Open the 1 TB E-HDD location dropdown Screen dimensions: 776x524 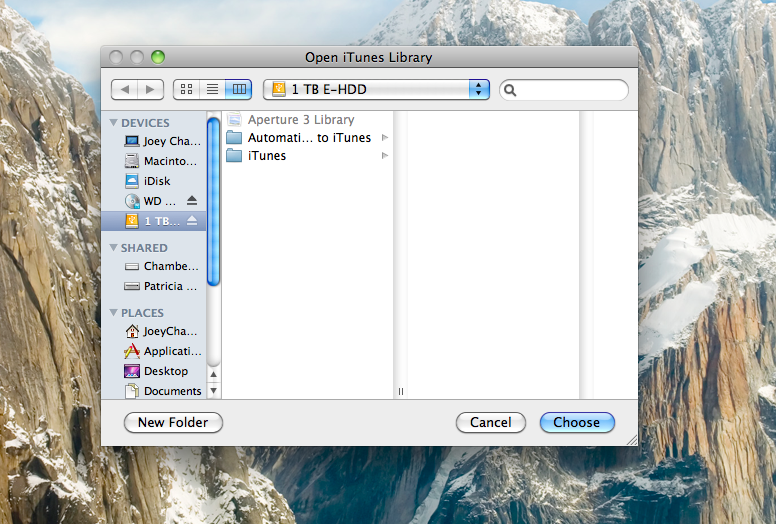(376, 90)
